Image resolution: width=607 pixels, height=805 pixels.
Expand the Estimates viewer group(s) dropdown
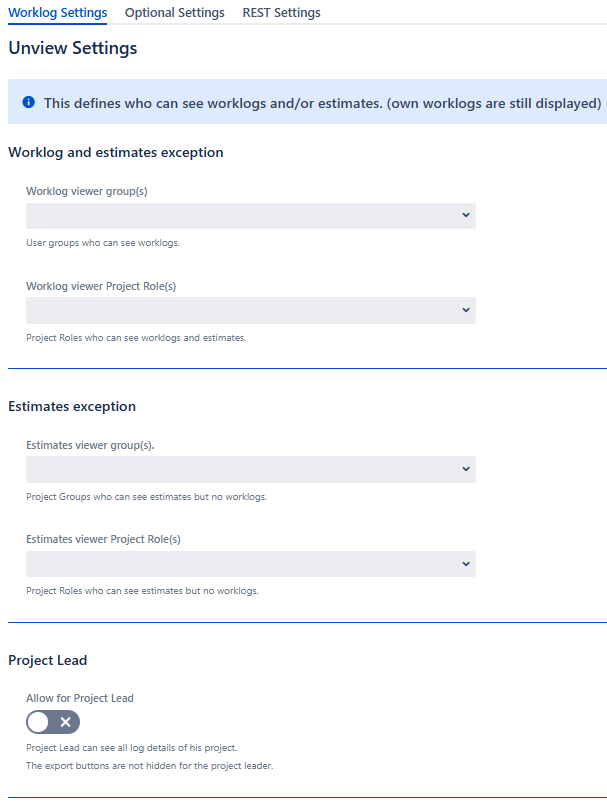(250, 469)
